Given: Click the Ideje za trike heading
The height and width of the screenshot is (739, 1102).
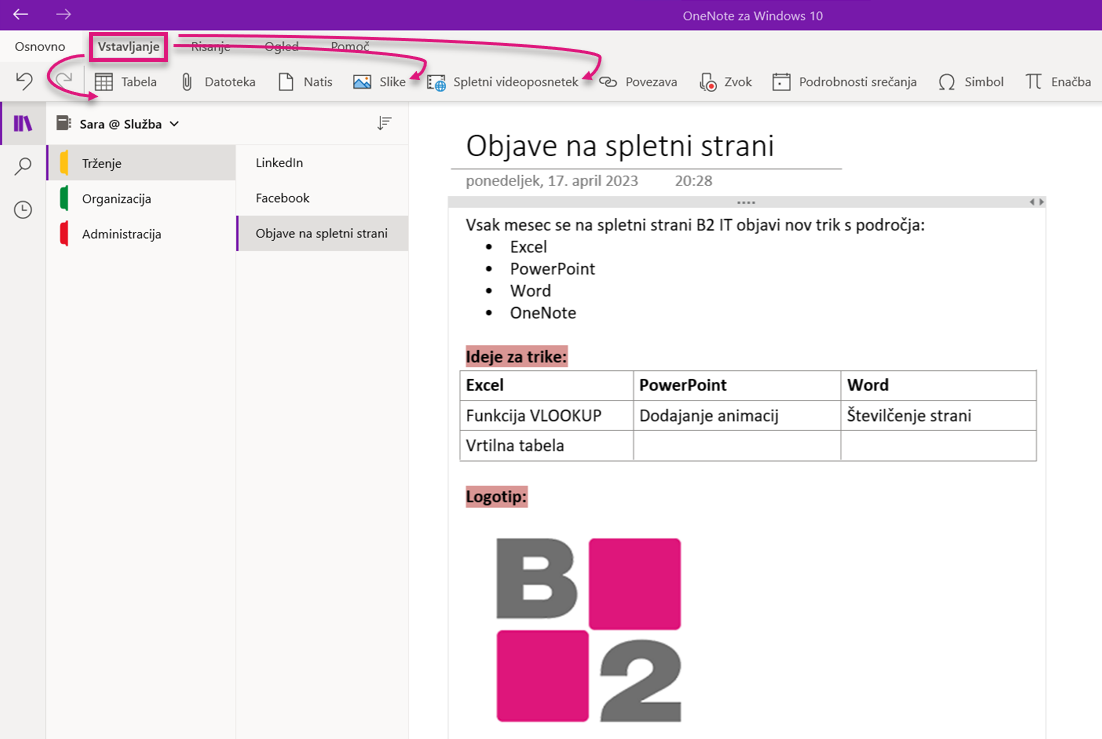Looking at the screenshot, I should point(516,356).
